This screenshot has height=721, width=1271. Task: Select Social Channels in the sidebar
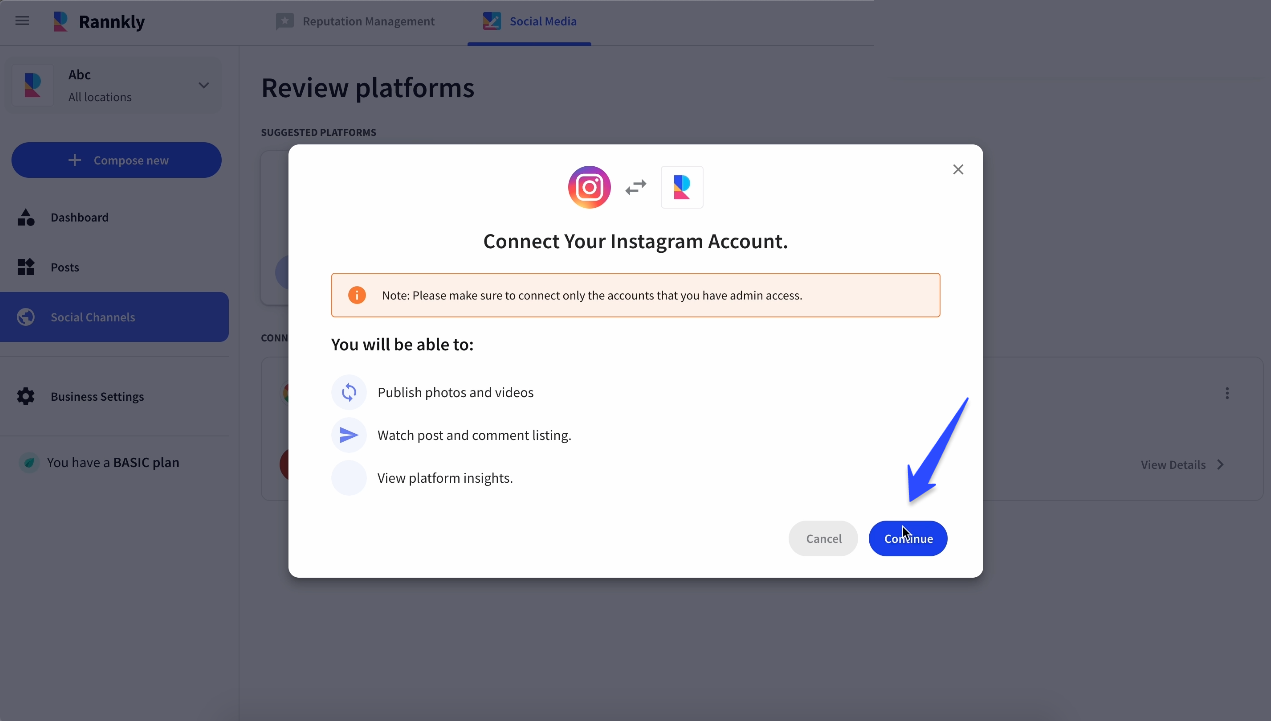tap(114, 317)
